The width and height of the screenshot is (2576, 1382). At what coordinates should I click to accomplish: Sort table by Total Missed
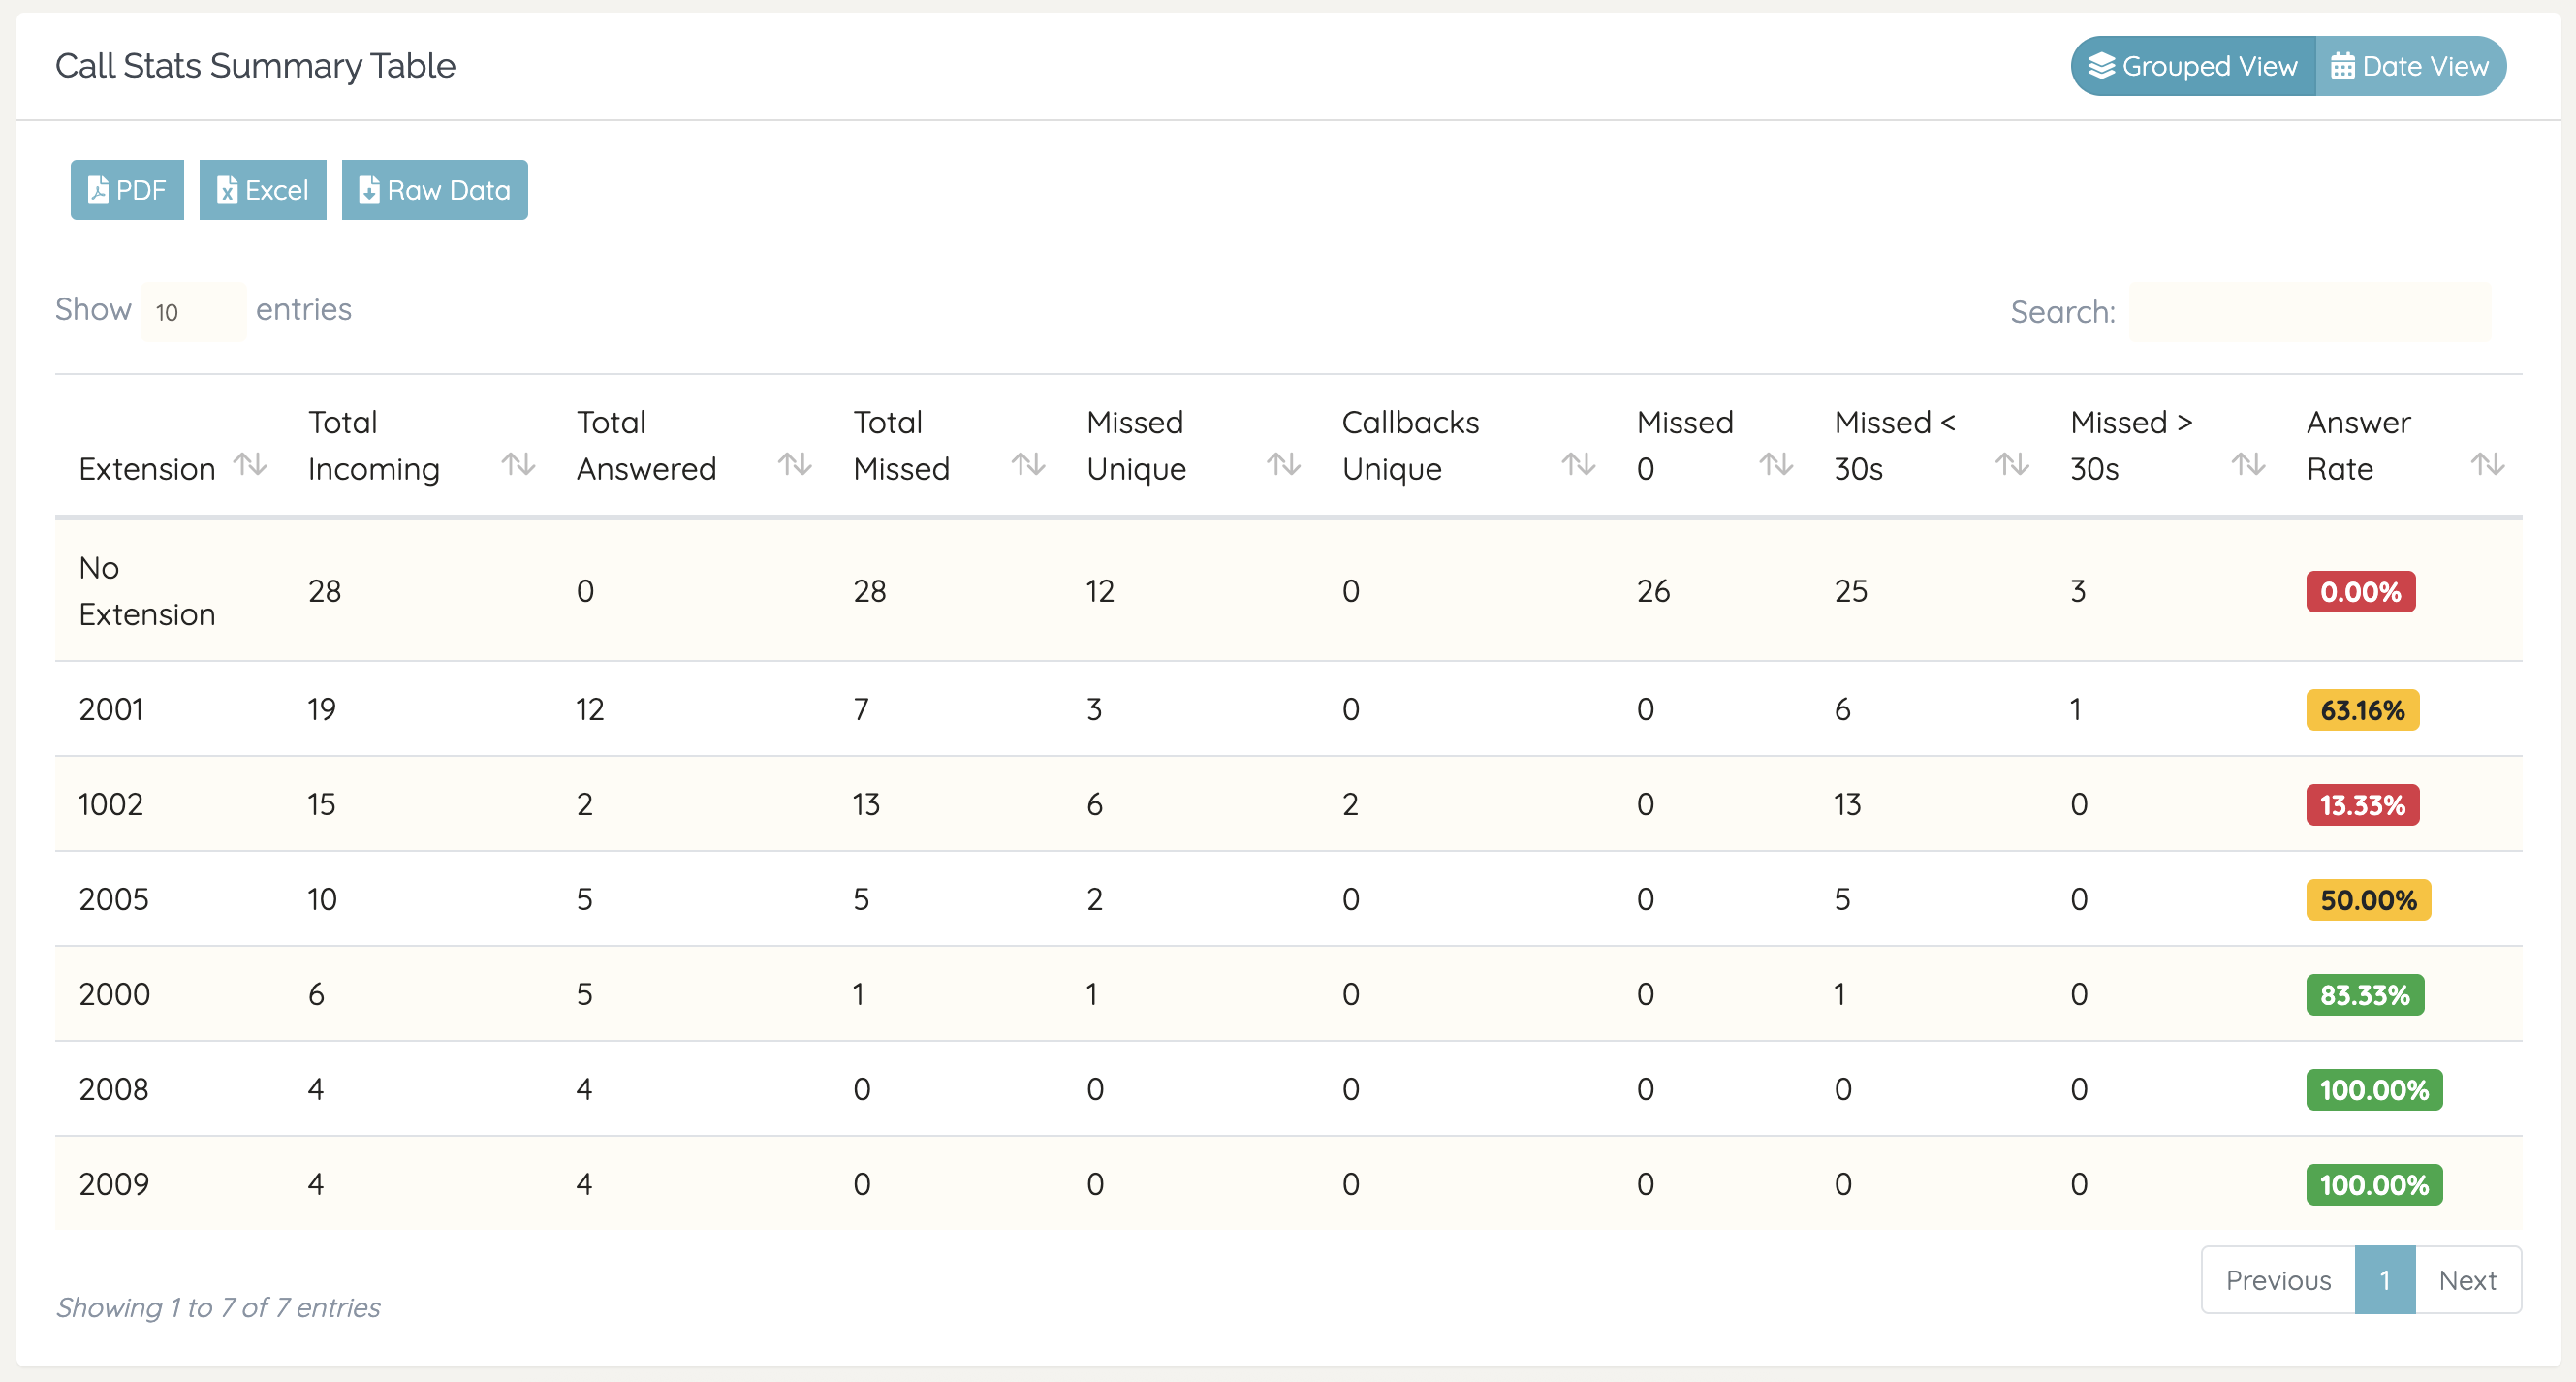[1028, 464]
